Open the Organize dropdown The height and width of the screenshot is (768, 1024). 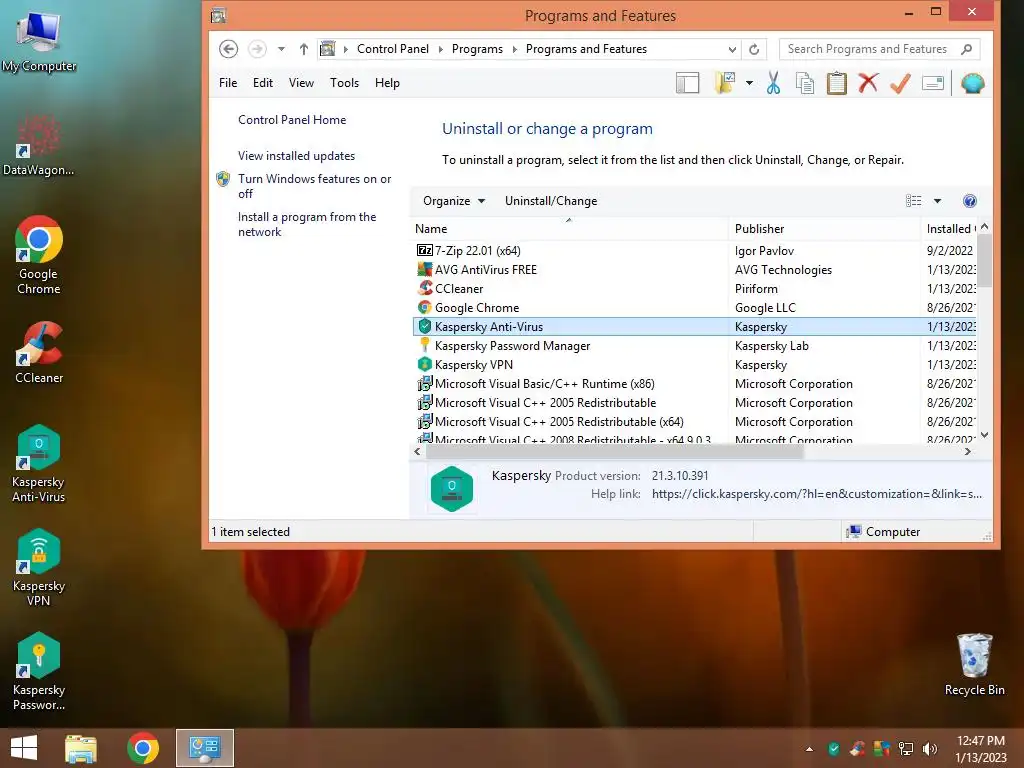[453, 201]
